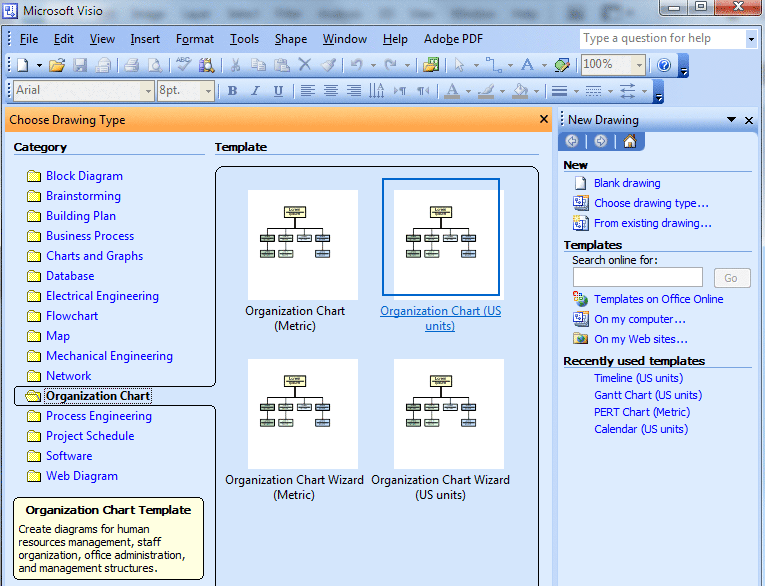Click the Bold formatting button
Screen dimensions: 765x586
pyautogui.click(x=233, y=91)
